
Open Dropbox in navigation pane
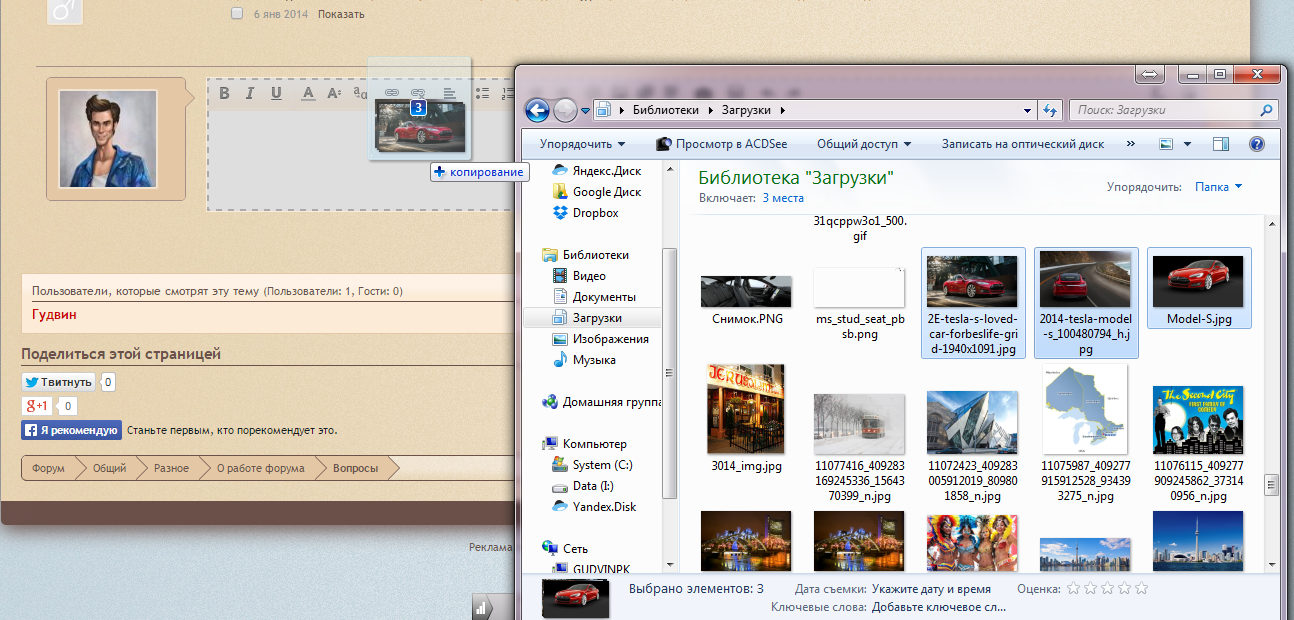click(586, 213)
